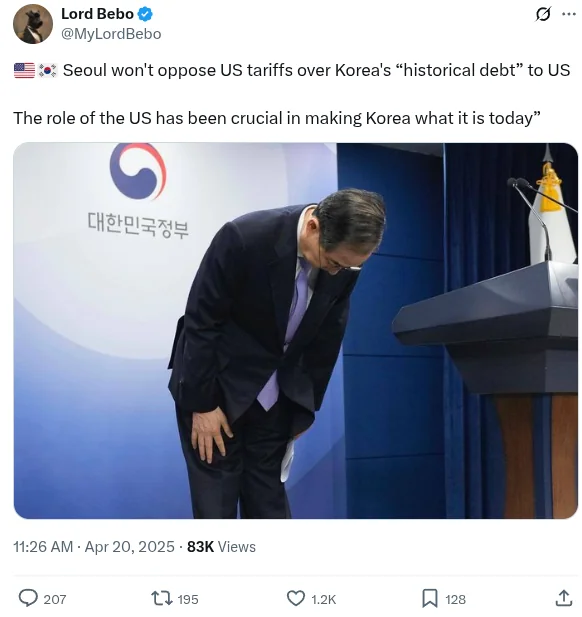Open the three-dot more options menu
Image resolution: width=582 pixels, height=617 pixels.
(x=569, y=14)
